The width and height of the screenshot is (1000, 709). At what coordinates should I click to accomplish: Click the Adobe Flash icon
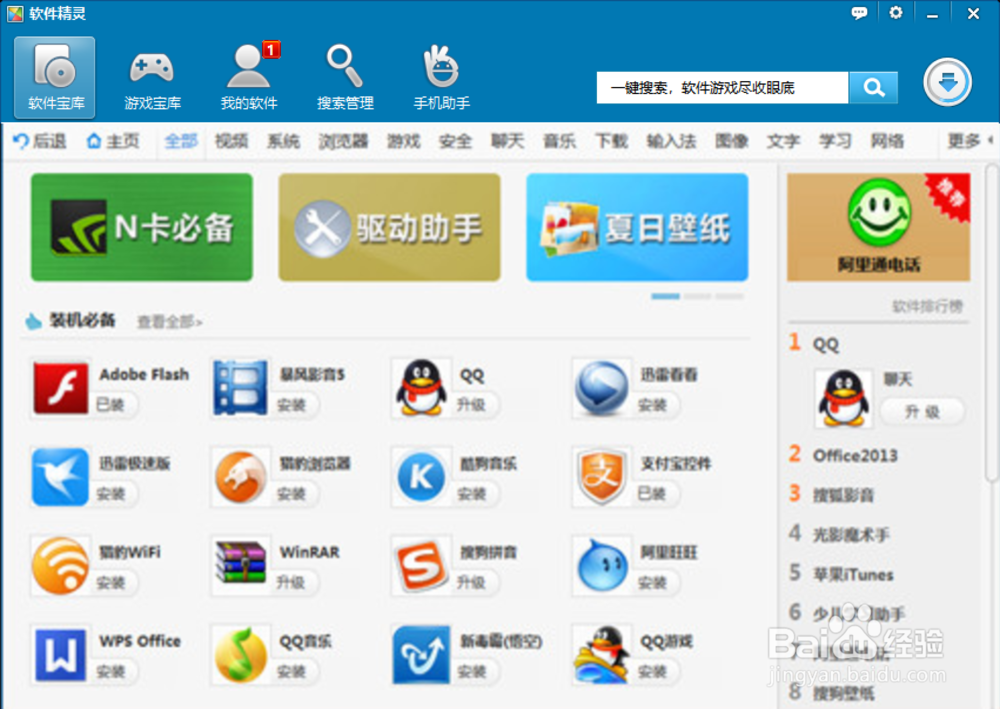[x=61, y=388]
